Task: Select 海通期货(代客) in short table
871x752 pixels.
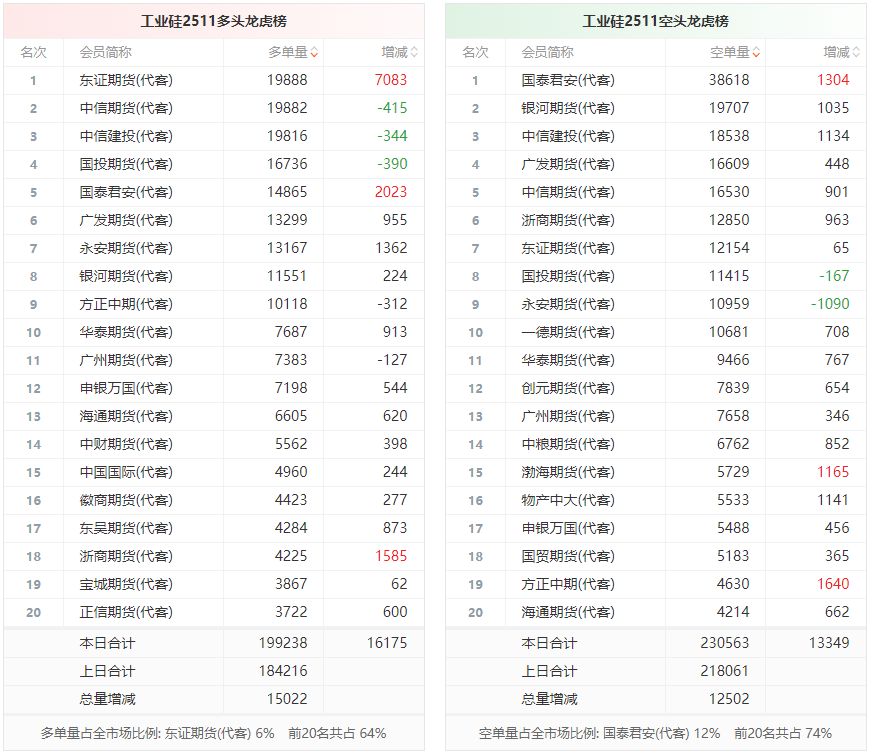Action: click(x=568, y=612)
